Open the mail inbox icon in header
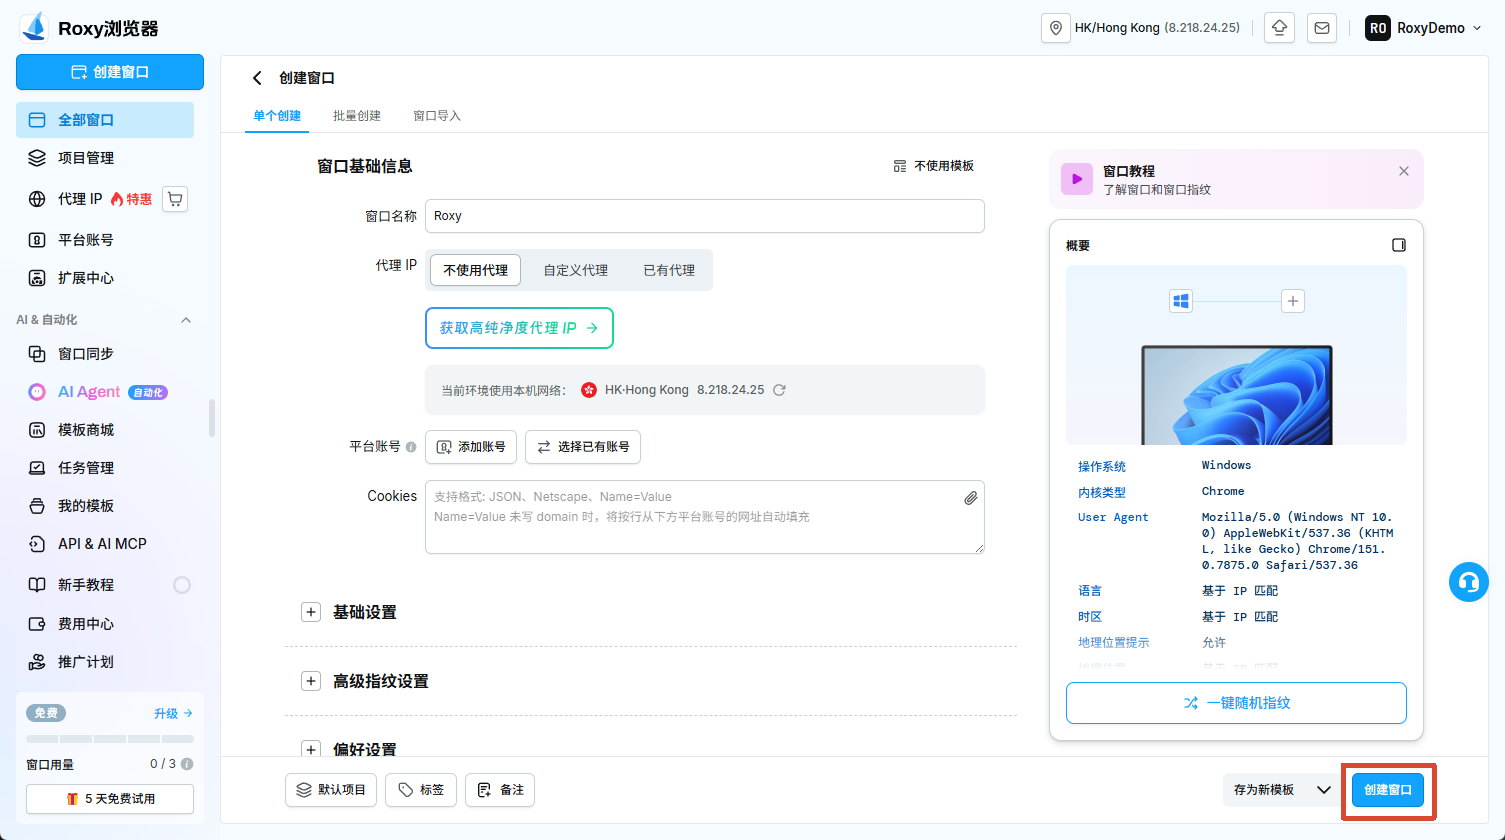Screen dimensions: 1505x840 click(x=1322, y=28)
